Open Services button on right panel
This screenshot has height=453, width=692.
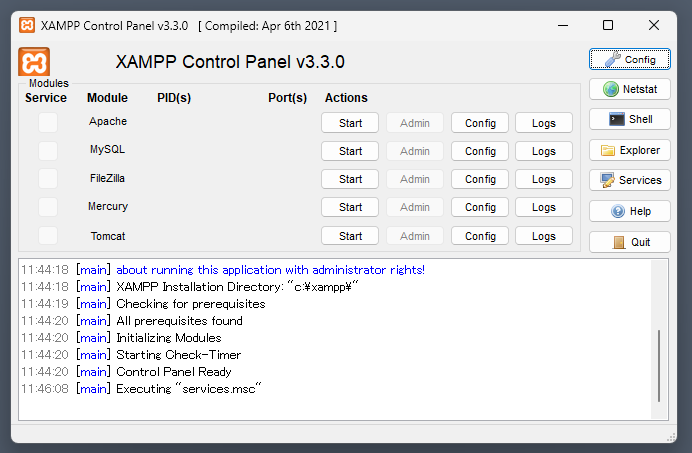coord(630,180)
